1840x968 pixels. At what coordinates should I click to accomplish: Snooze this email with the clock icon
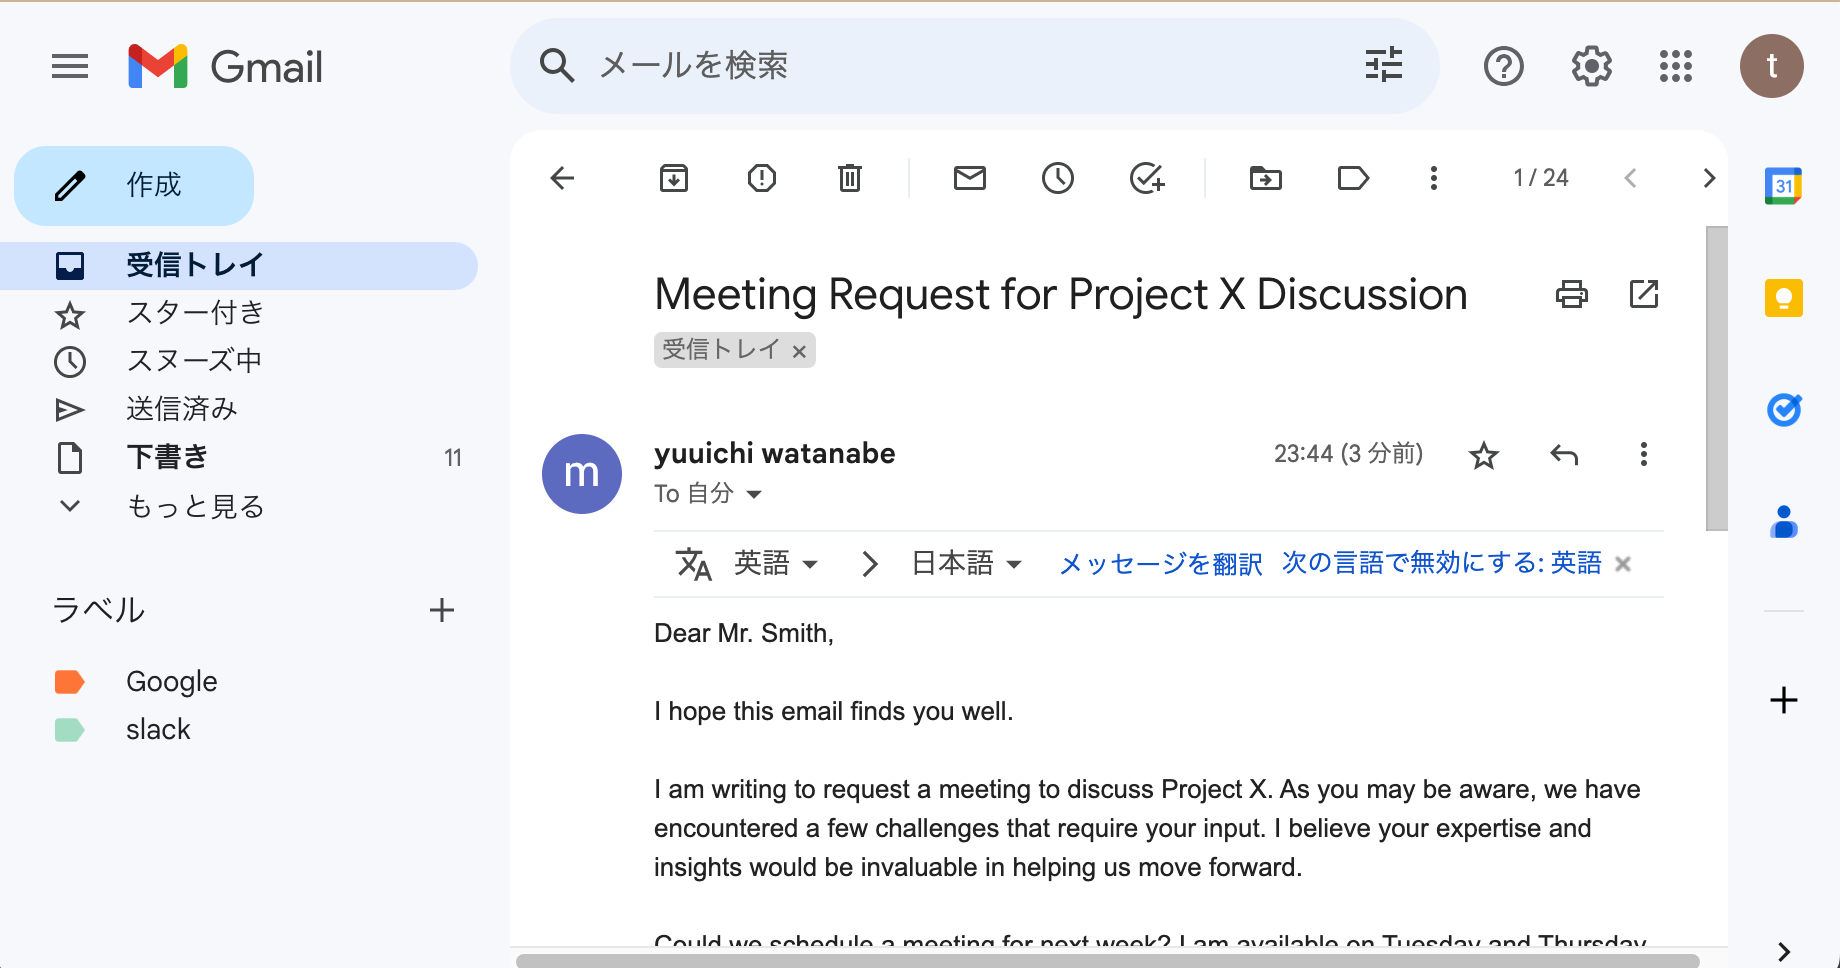pos(1058,178)
